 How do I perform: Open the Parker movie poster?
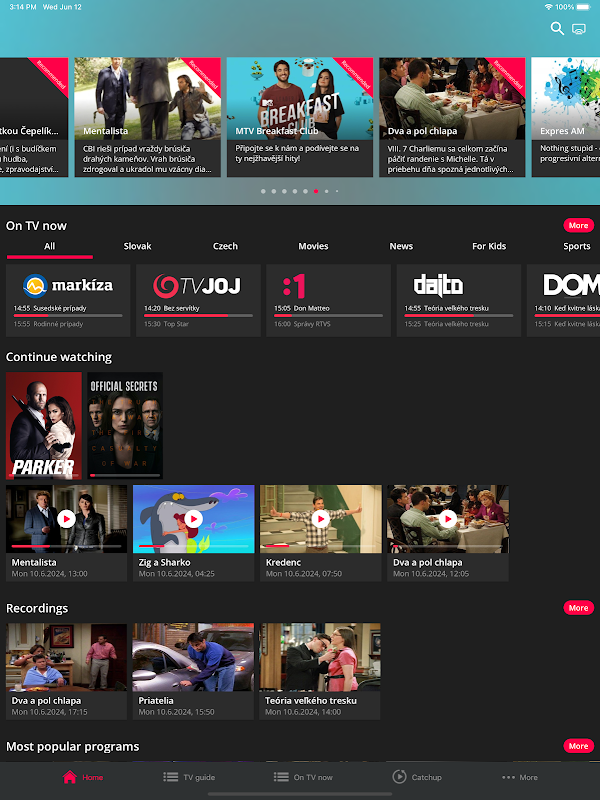(x=44, y=426)
